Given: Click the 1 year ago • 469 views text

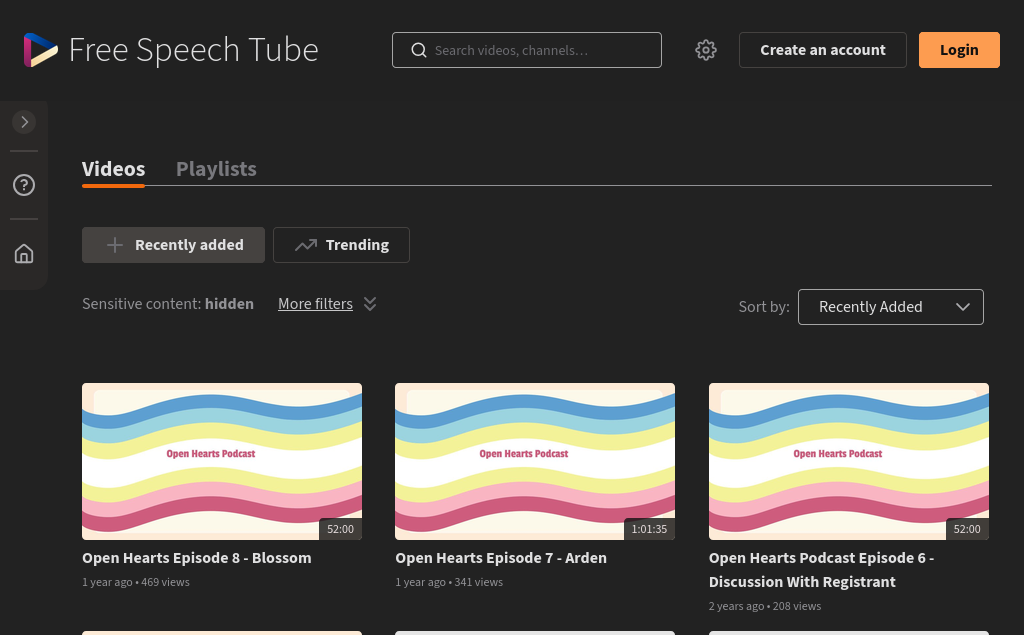Looking at the screenshot, I should point(136,582).
